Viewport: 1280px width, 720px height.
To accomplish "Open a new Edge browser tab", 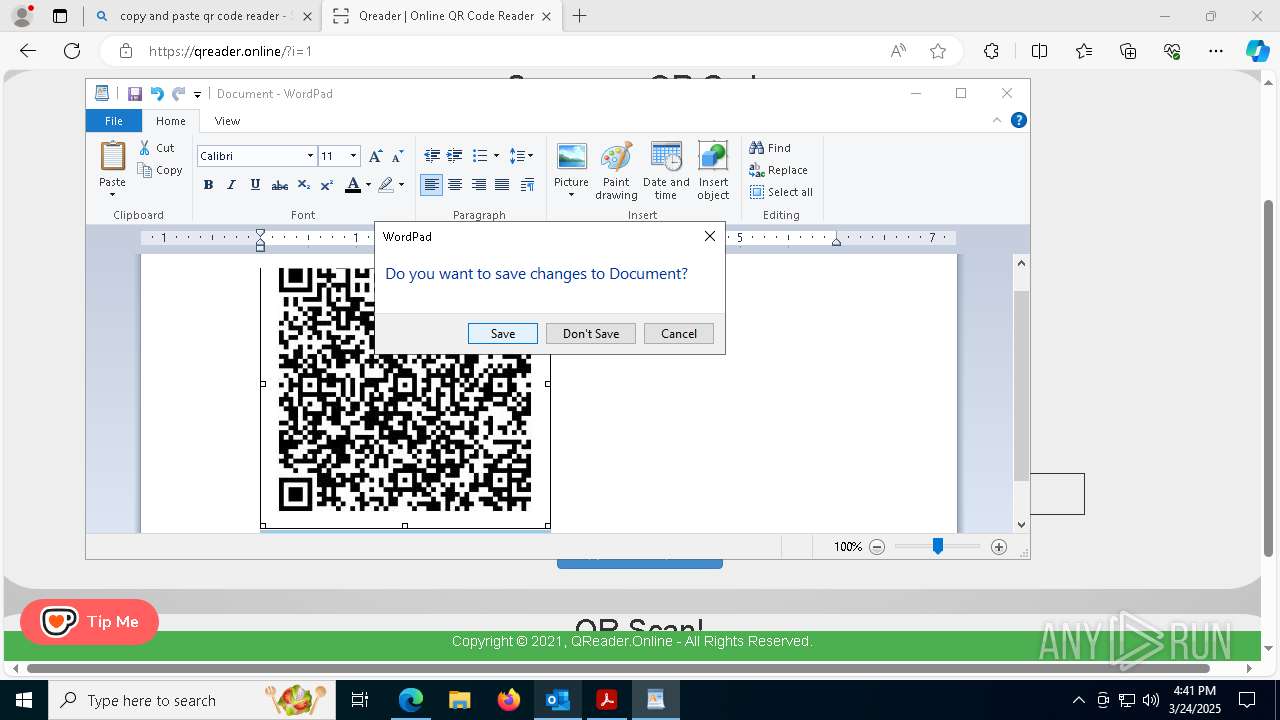I will click(x=579, y=16).
